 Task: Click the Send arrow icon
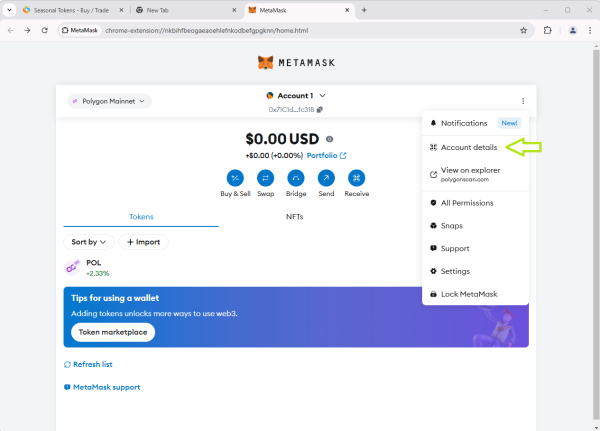326,177
